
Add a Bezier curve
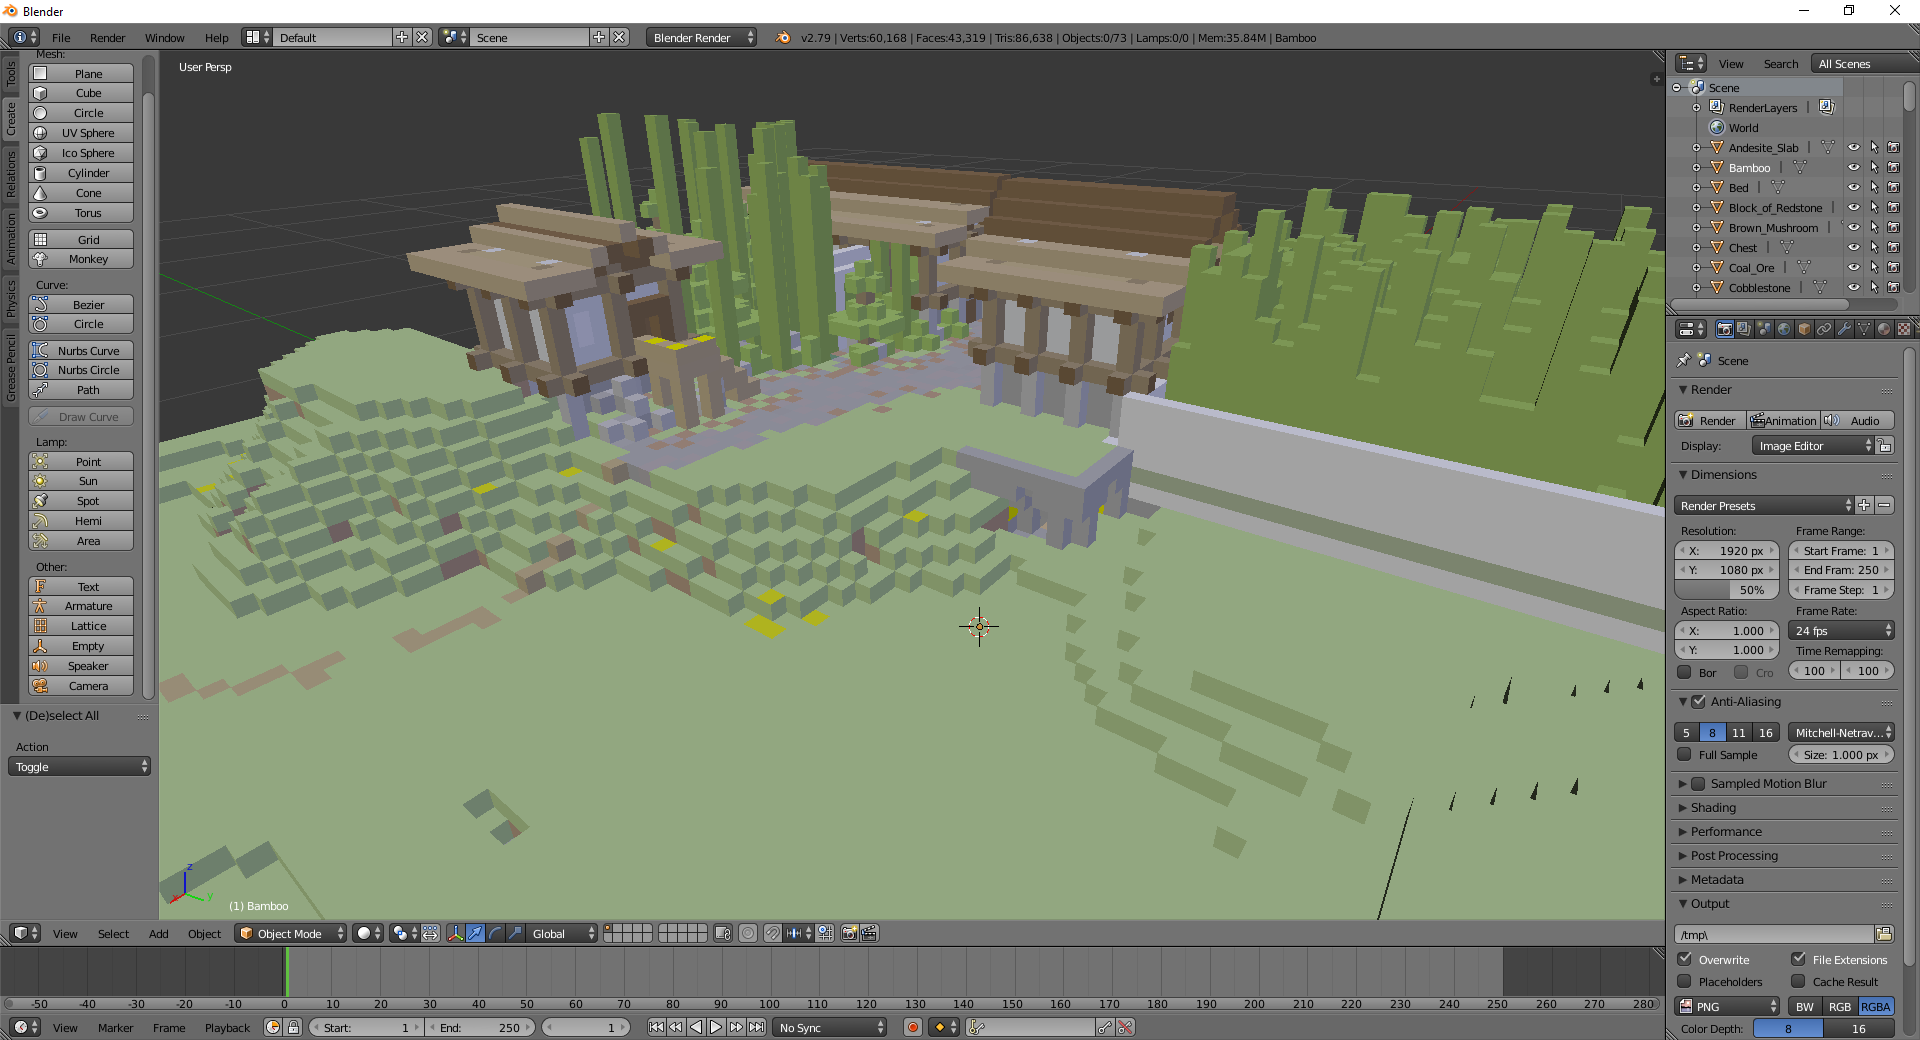tap(81, 305)
